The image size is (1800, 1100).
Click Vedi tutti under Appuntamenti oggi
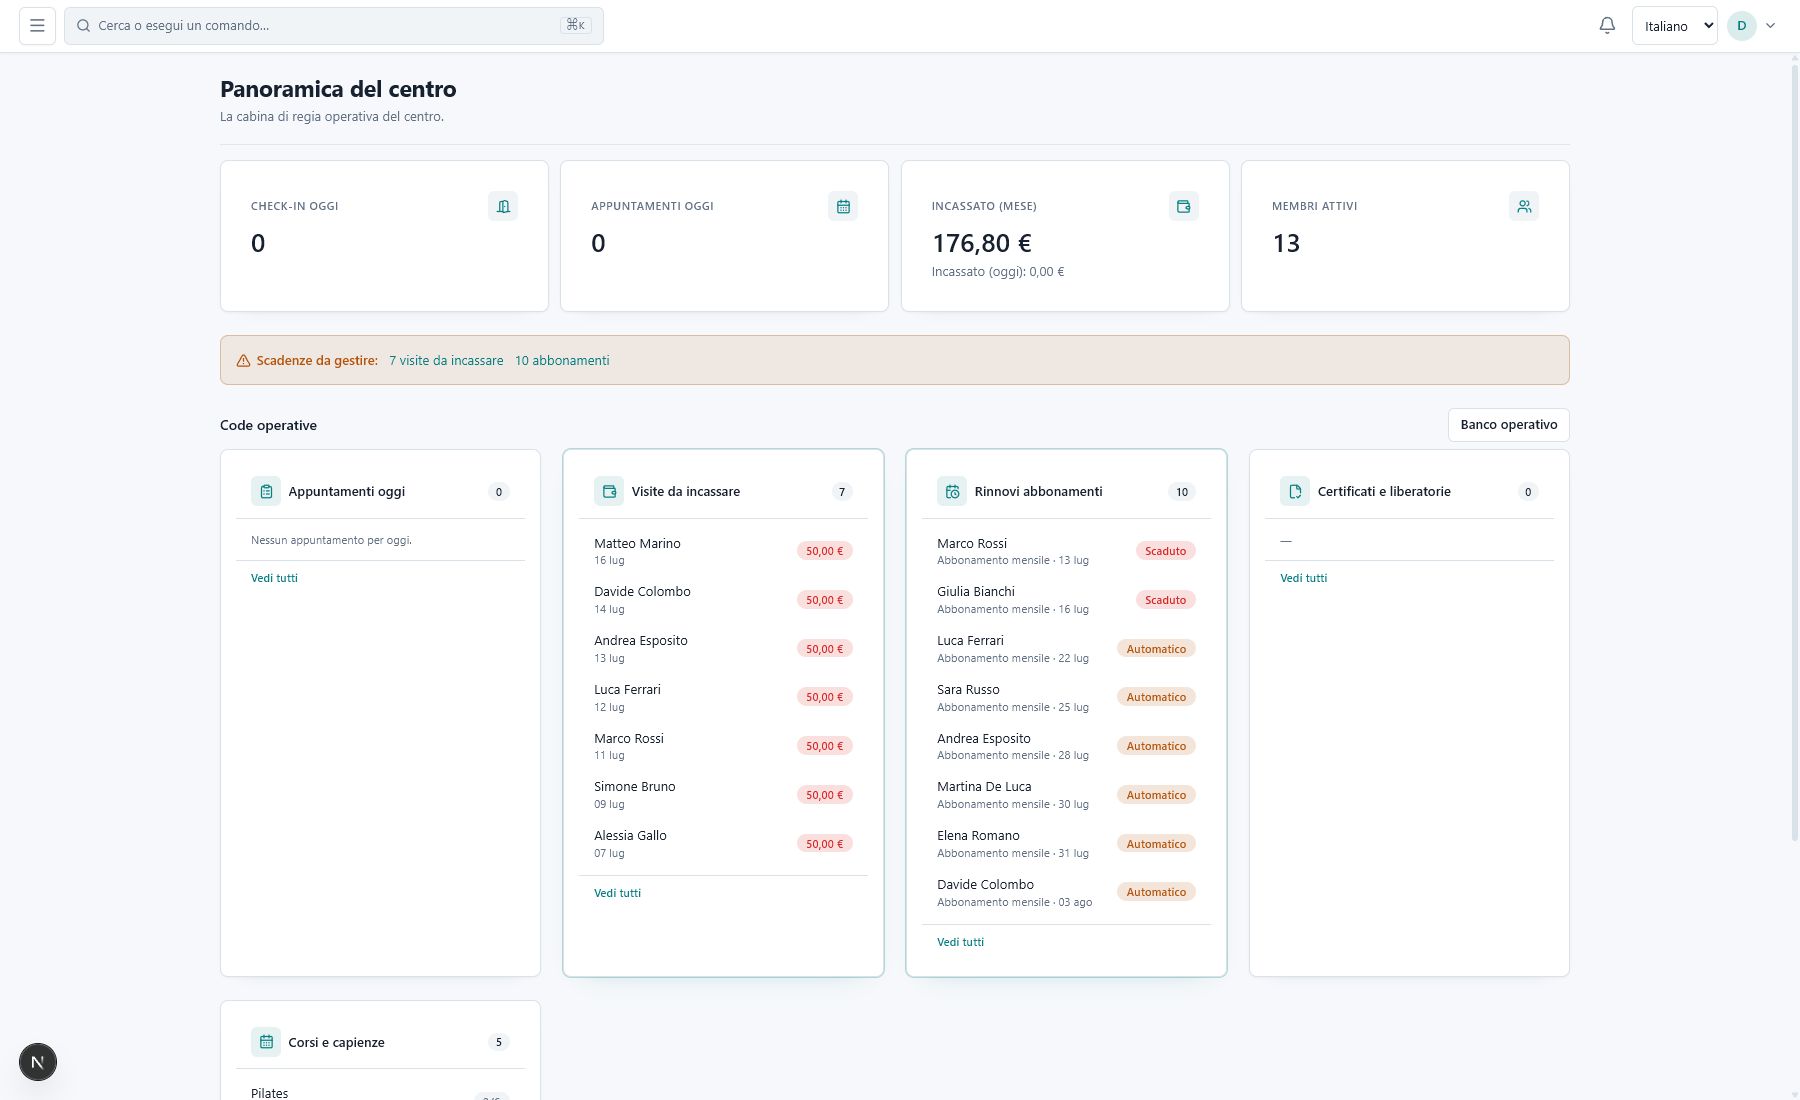(x=274, y=578)
